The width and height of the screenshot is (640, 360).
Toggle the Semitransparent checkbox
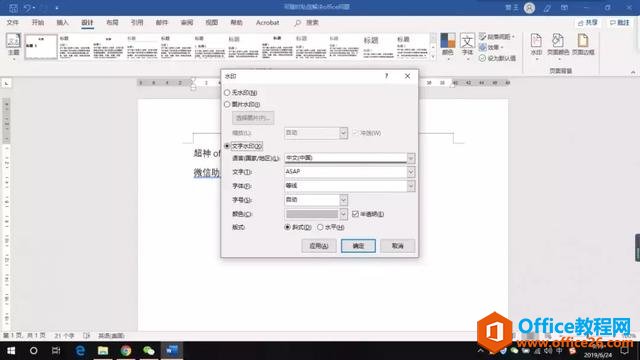click(x=355, y=214)
